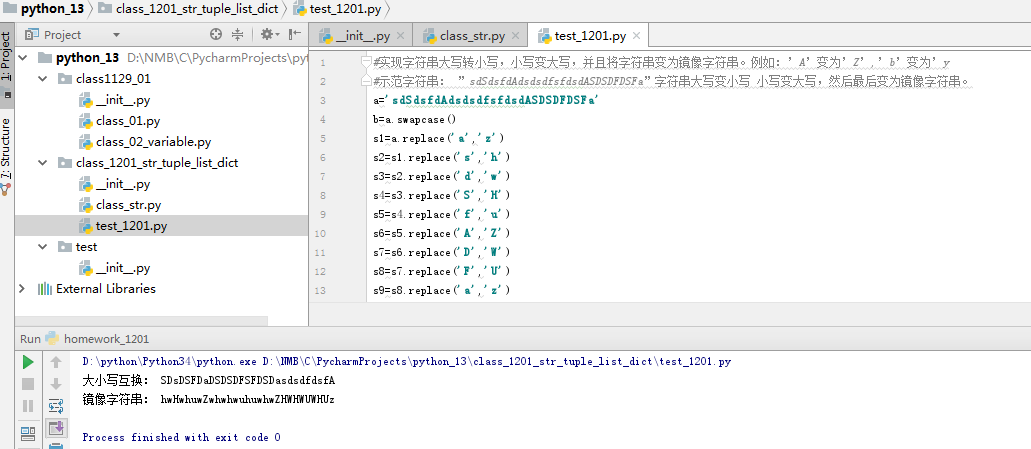This screenshot has height=449, width=1031.
Task: Click the Collapse All icon in Project panel
Action: pyautogui.click(x=238, y=34)
